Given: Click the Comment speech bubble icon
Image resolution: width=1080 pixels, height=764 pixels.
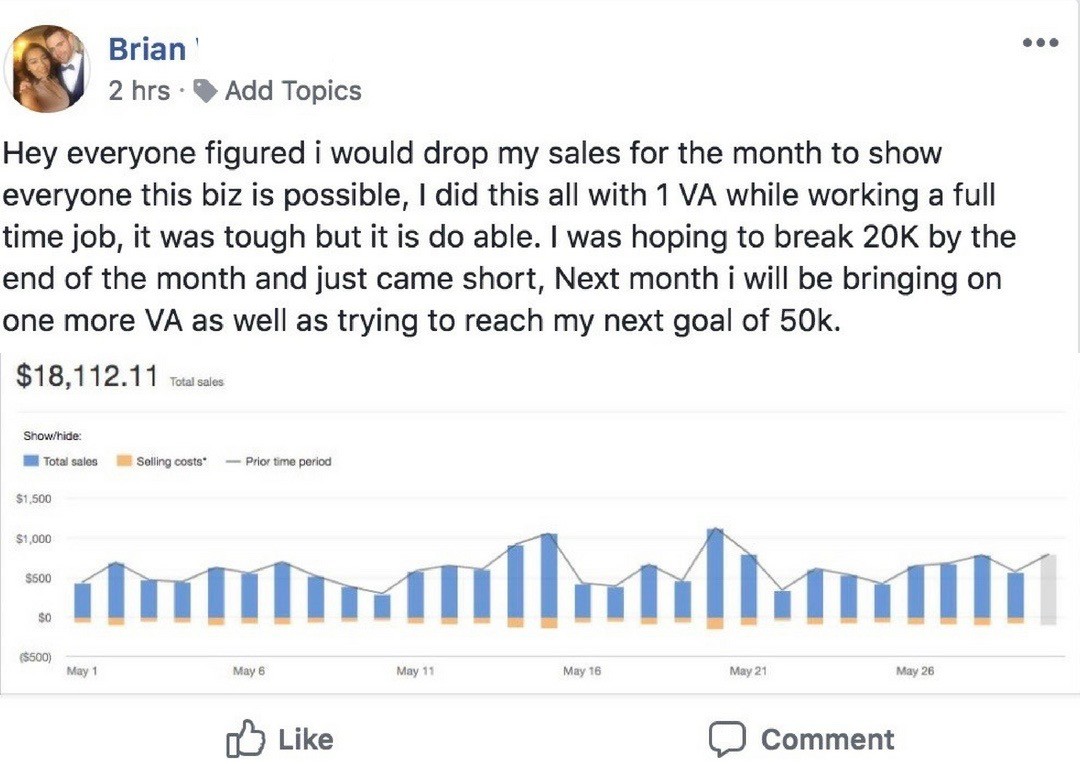Looking at the screenshot, I should click(727, 739).
